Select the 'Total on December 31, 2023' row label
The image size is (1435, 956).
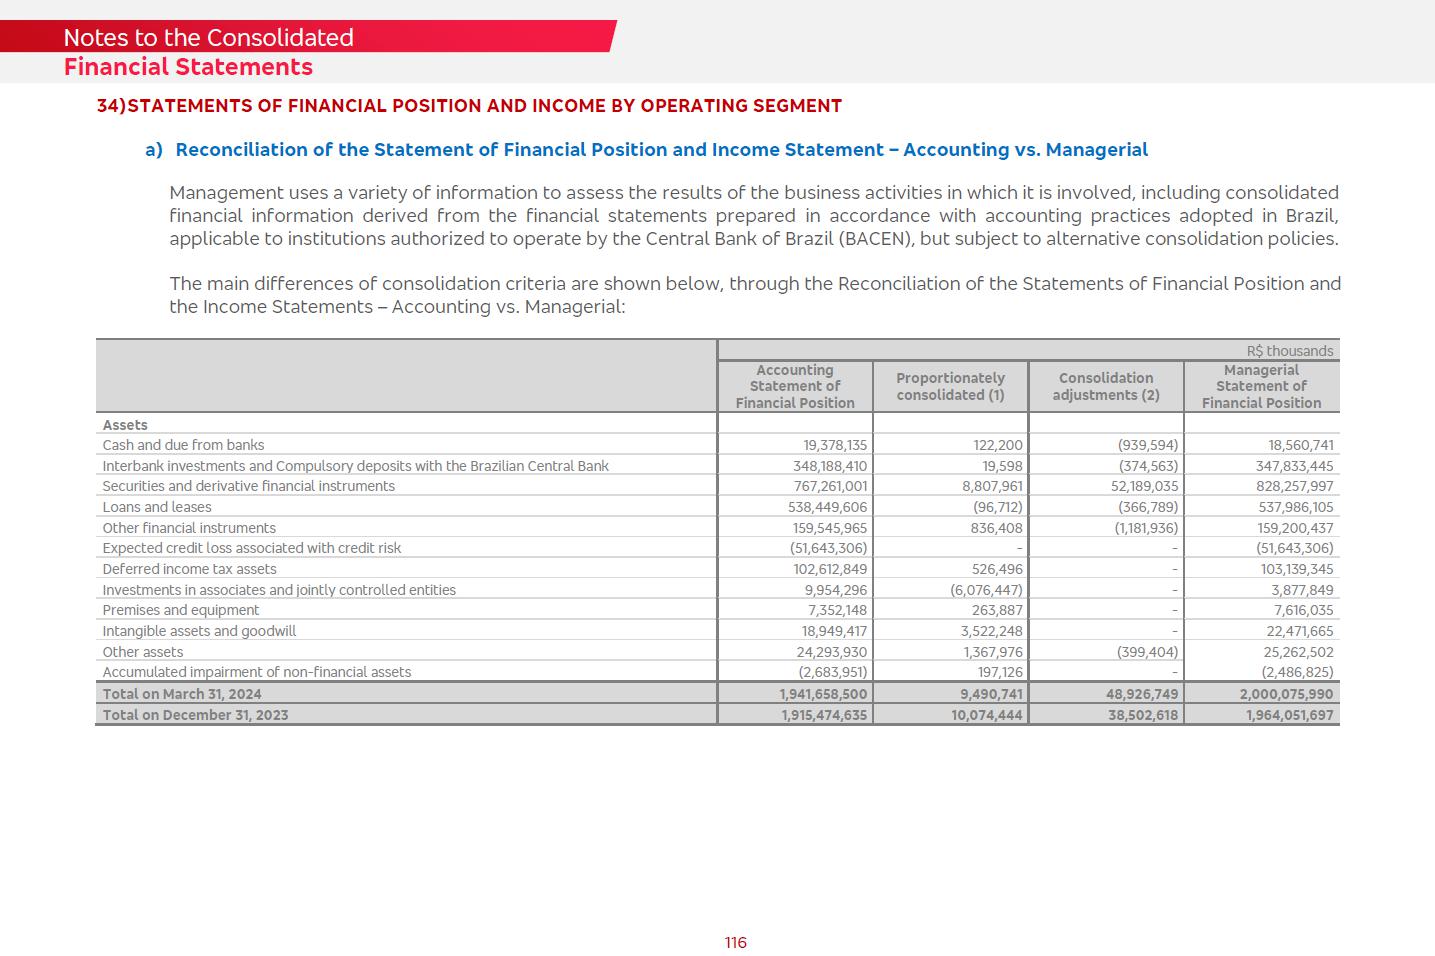point(195,715)
